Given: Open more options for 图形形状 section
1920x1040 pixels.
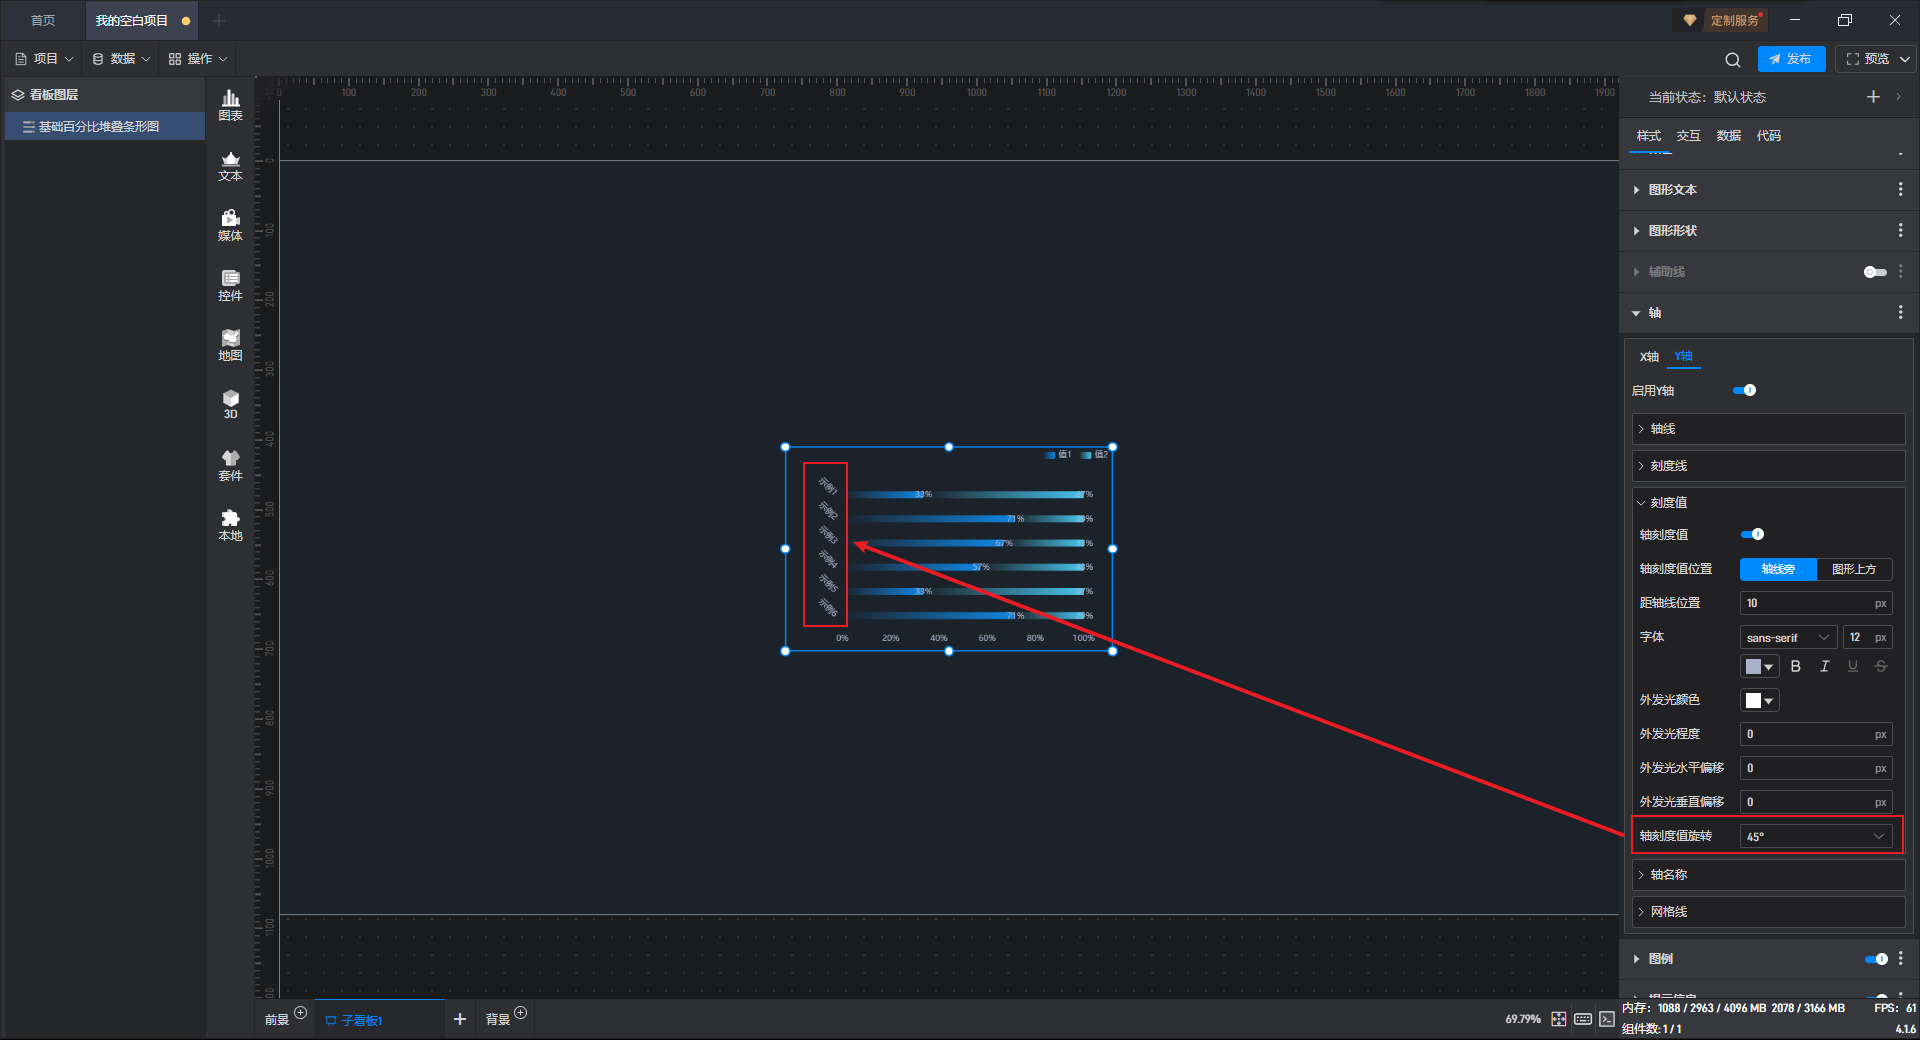Looking at the screenshot, I should pyautogui.click(x=1900, y=231).
